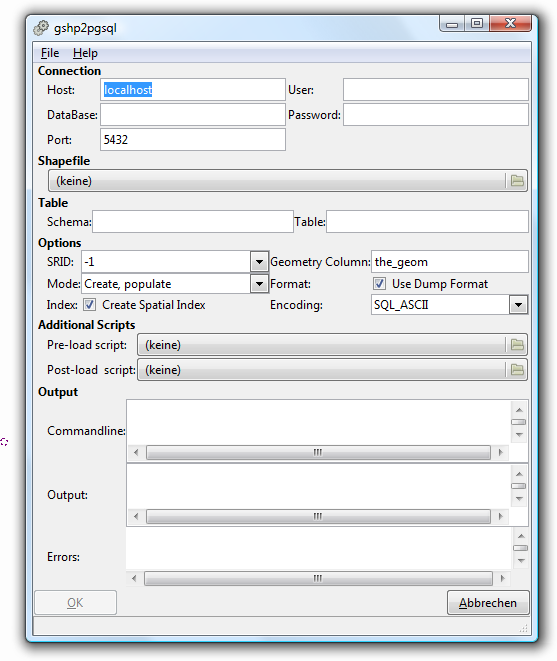Choose Pre-load script (keine) button
Image resolution: width=557 pixels, height=661 pixels.
(332, 345)
